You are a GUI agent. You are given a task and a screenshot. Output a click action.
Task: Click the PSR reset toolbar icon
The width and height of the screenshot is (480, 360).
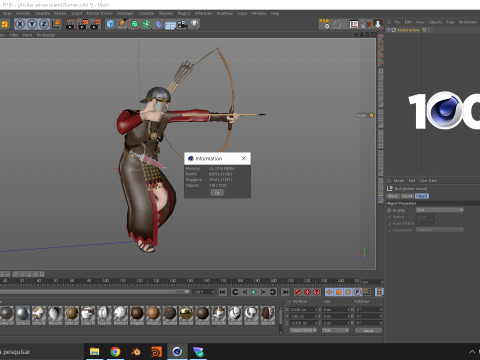coord(324,24)
